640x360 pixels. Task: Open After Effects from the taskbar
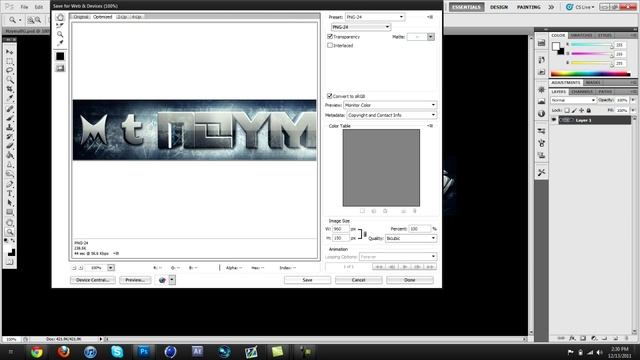tap(197, 351)
